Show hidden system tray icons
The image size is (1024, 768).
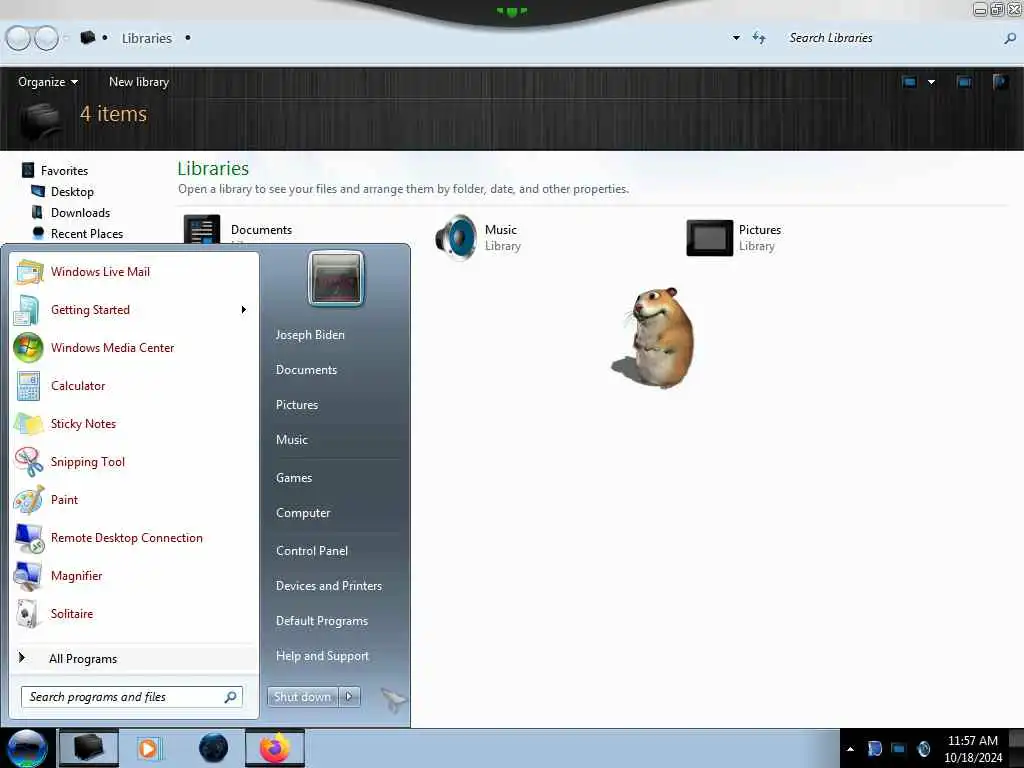coord(850,749)
